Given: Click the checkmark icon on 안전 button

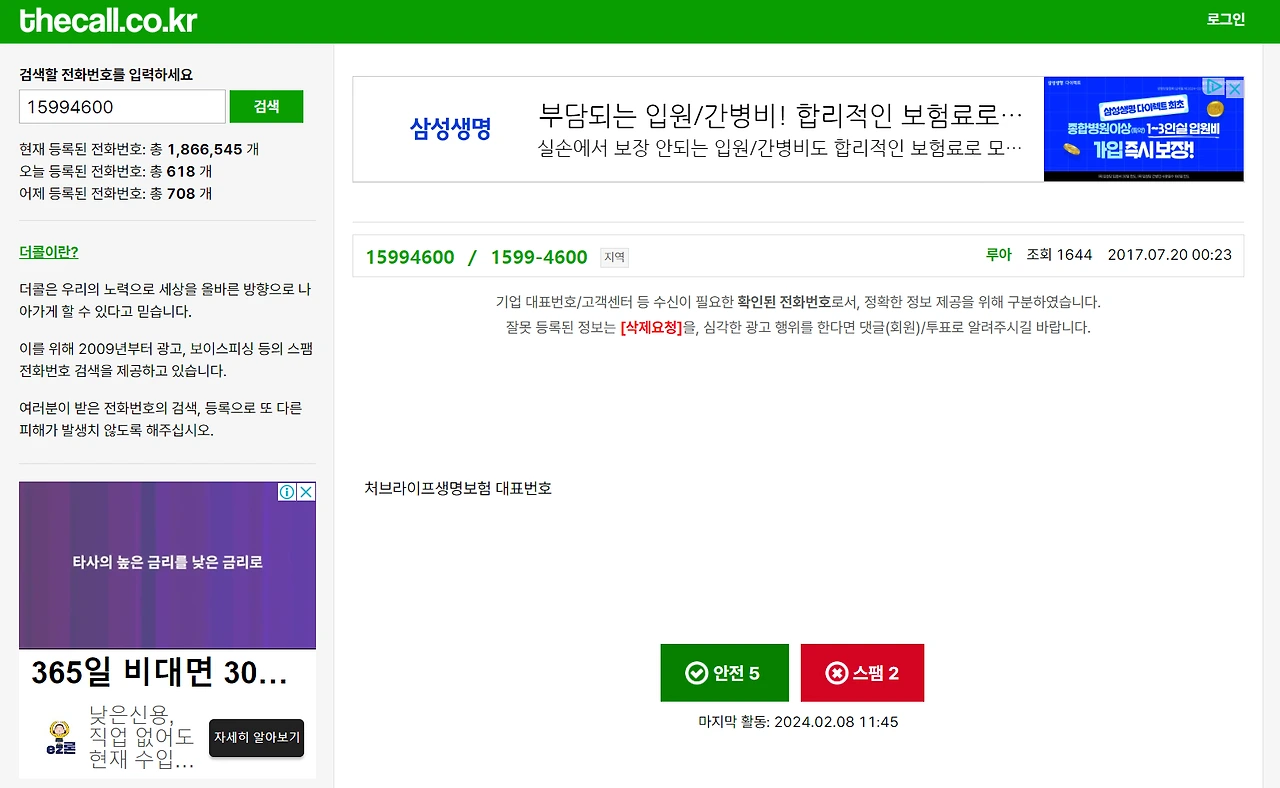Looking at the screenshot, I should pyautogui.click(x=697, y=673).
